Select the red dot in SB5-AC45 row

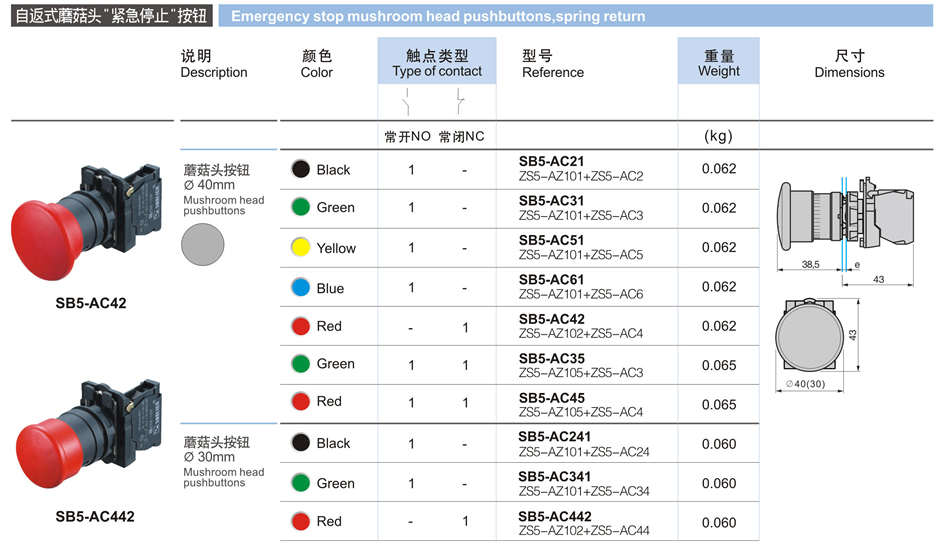tap(300, 402)
